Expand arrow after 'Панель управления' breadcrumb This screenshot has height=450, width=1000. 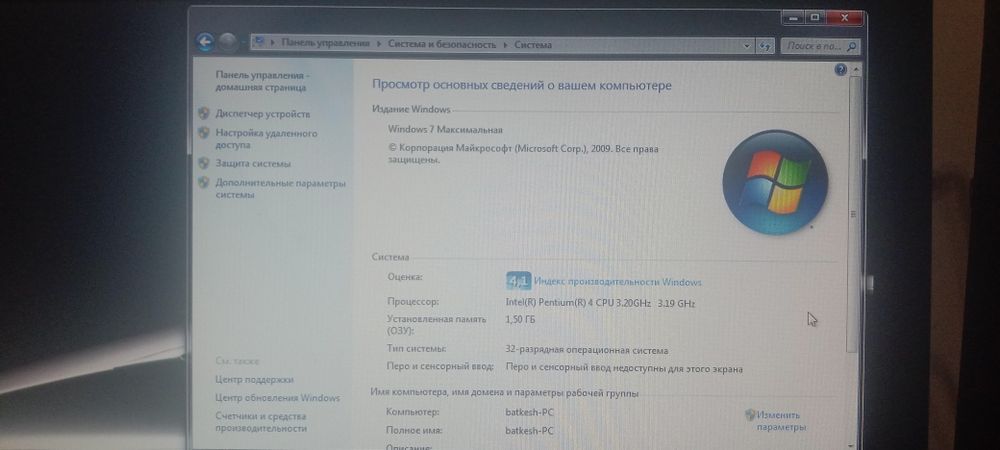pyautogui.click(x=379, y=44)
